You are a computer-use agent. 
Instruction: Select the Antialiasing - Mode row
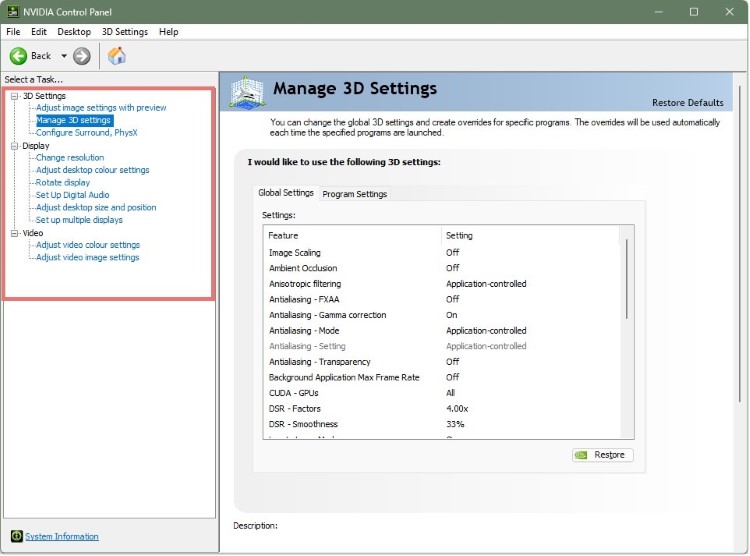[442, 331]
